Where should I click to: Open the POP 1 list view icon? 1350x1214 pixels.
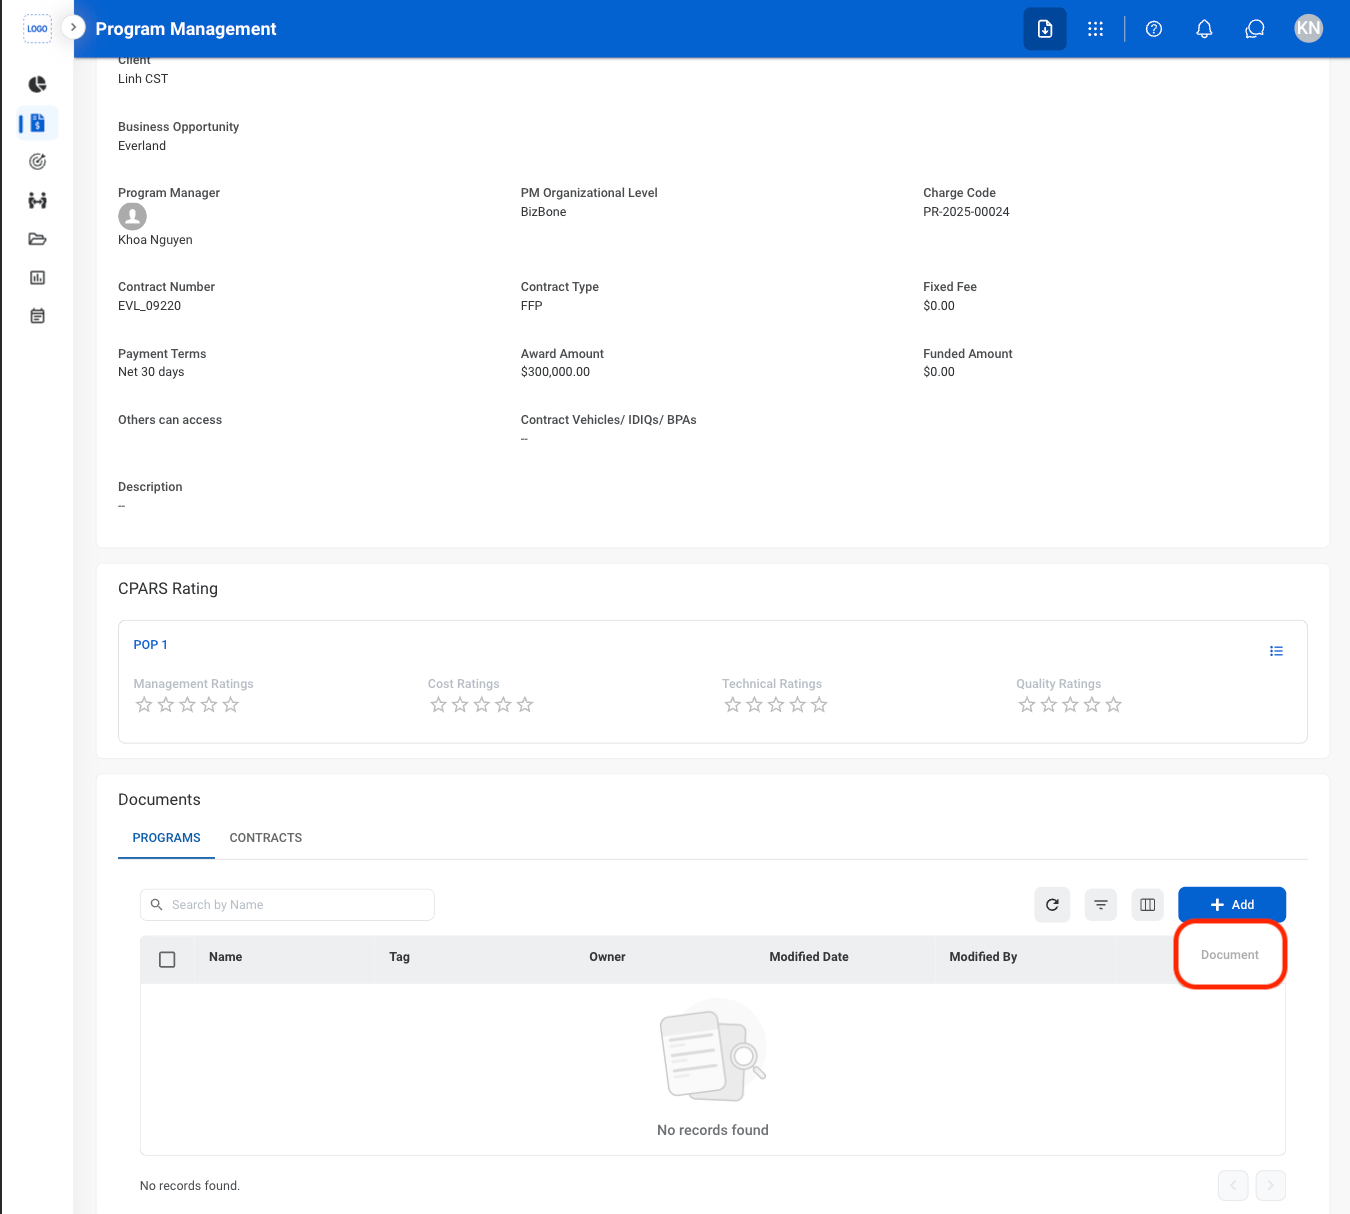pos(1276,651)
